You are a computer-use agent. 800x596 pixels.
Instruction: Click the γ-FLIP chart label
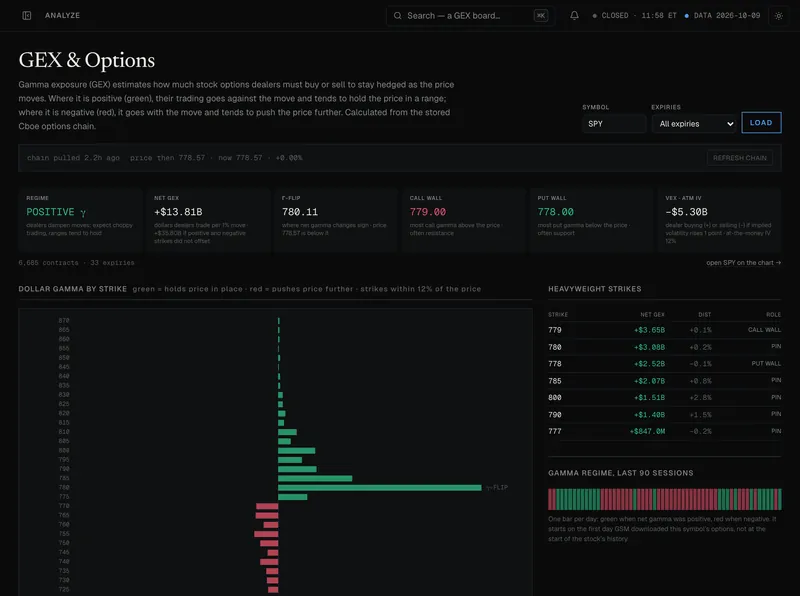pyautogui.click(x=496, y=488)
